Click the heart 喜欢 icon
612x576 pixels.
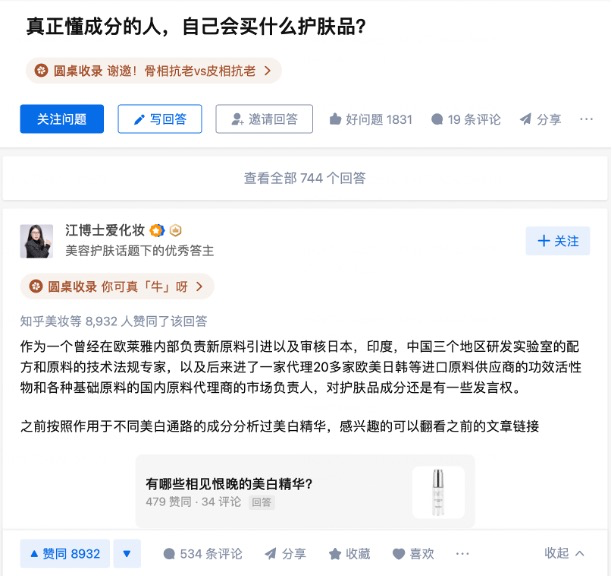(399, 554)
